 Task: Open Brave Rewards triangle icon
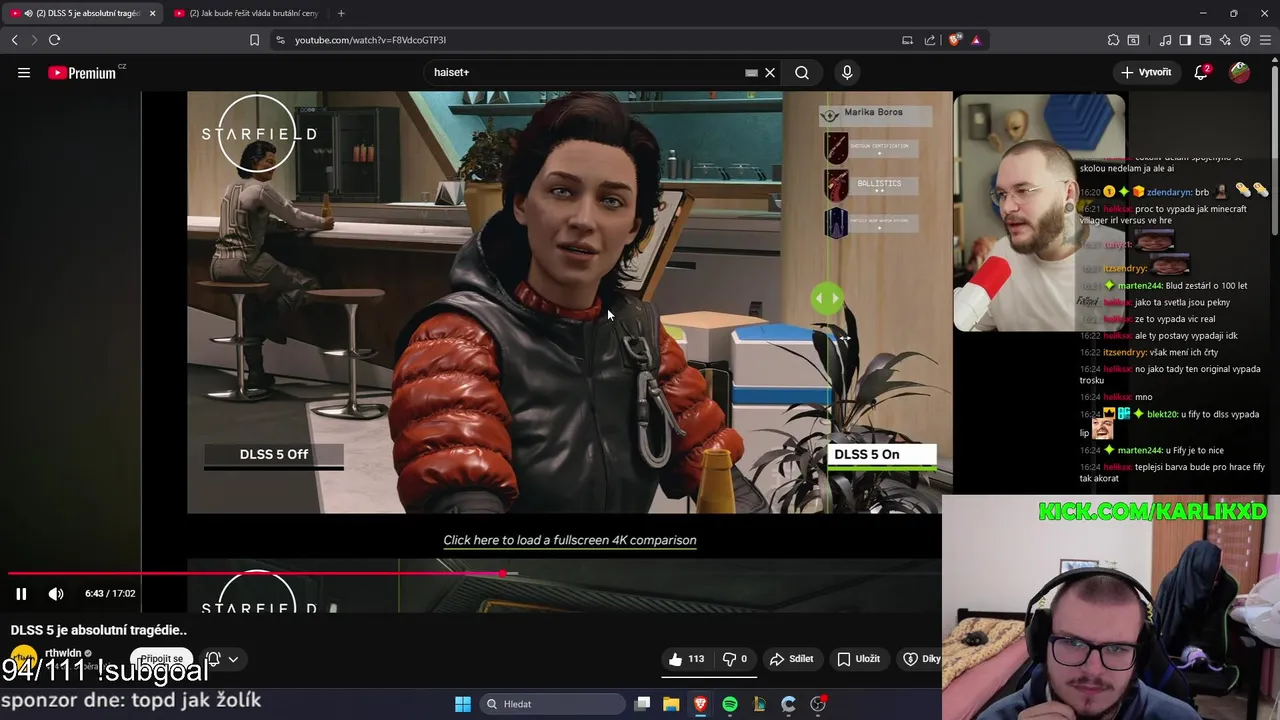(976, 40)
